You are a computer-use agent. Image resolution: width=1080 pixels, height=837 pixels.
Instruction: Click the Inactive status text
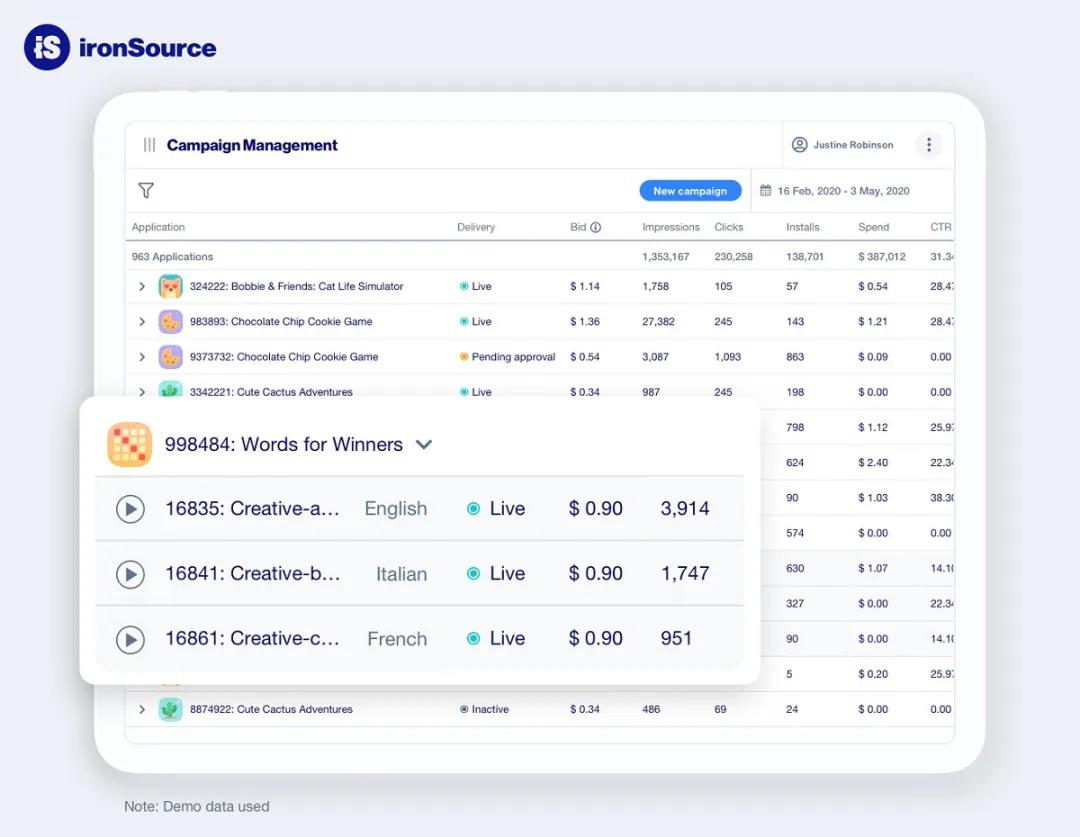pos(490,709)
